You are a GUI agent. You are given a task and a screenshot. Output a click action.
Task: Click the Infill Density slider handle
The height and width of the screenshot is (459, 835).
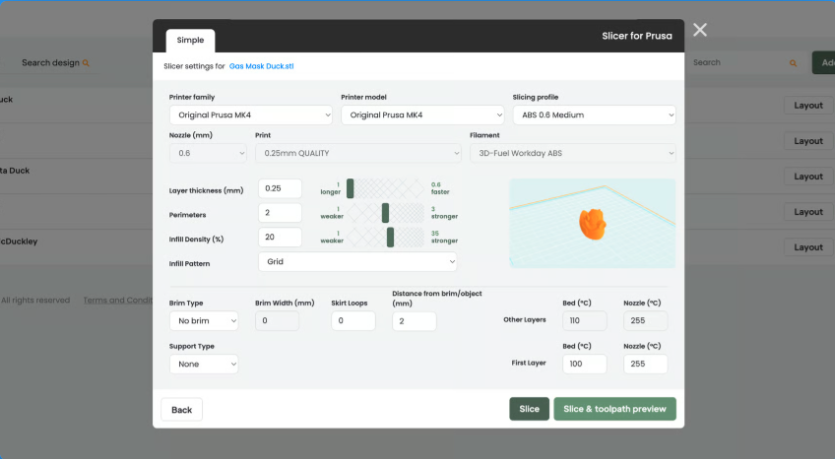(x=390, y=237)
